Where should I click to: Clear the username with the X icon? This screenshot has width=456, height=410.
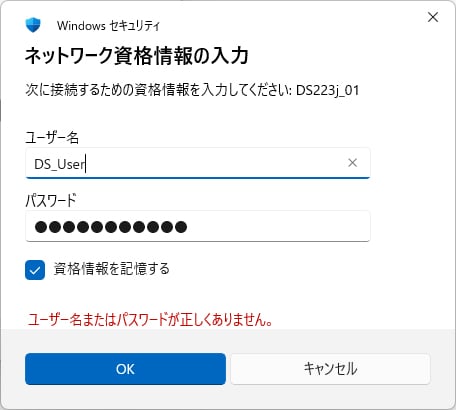(352, 163)
